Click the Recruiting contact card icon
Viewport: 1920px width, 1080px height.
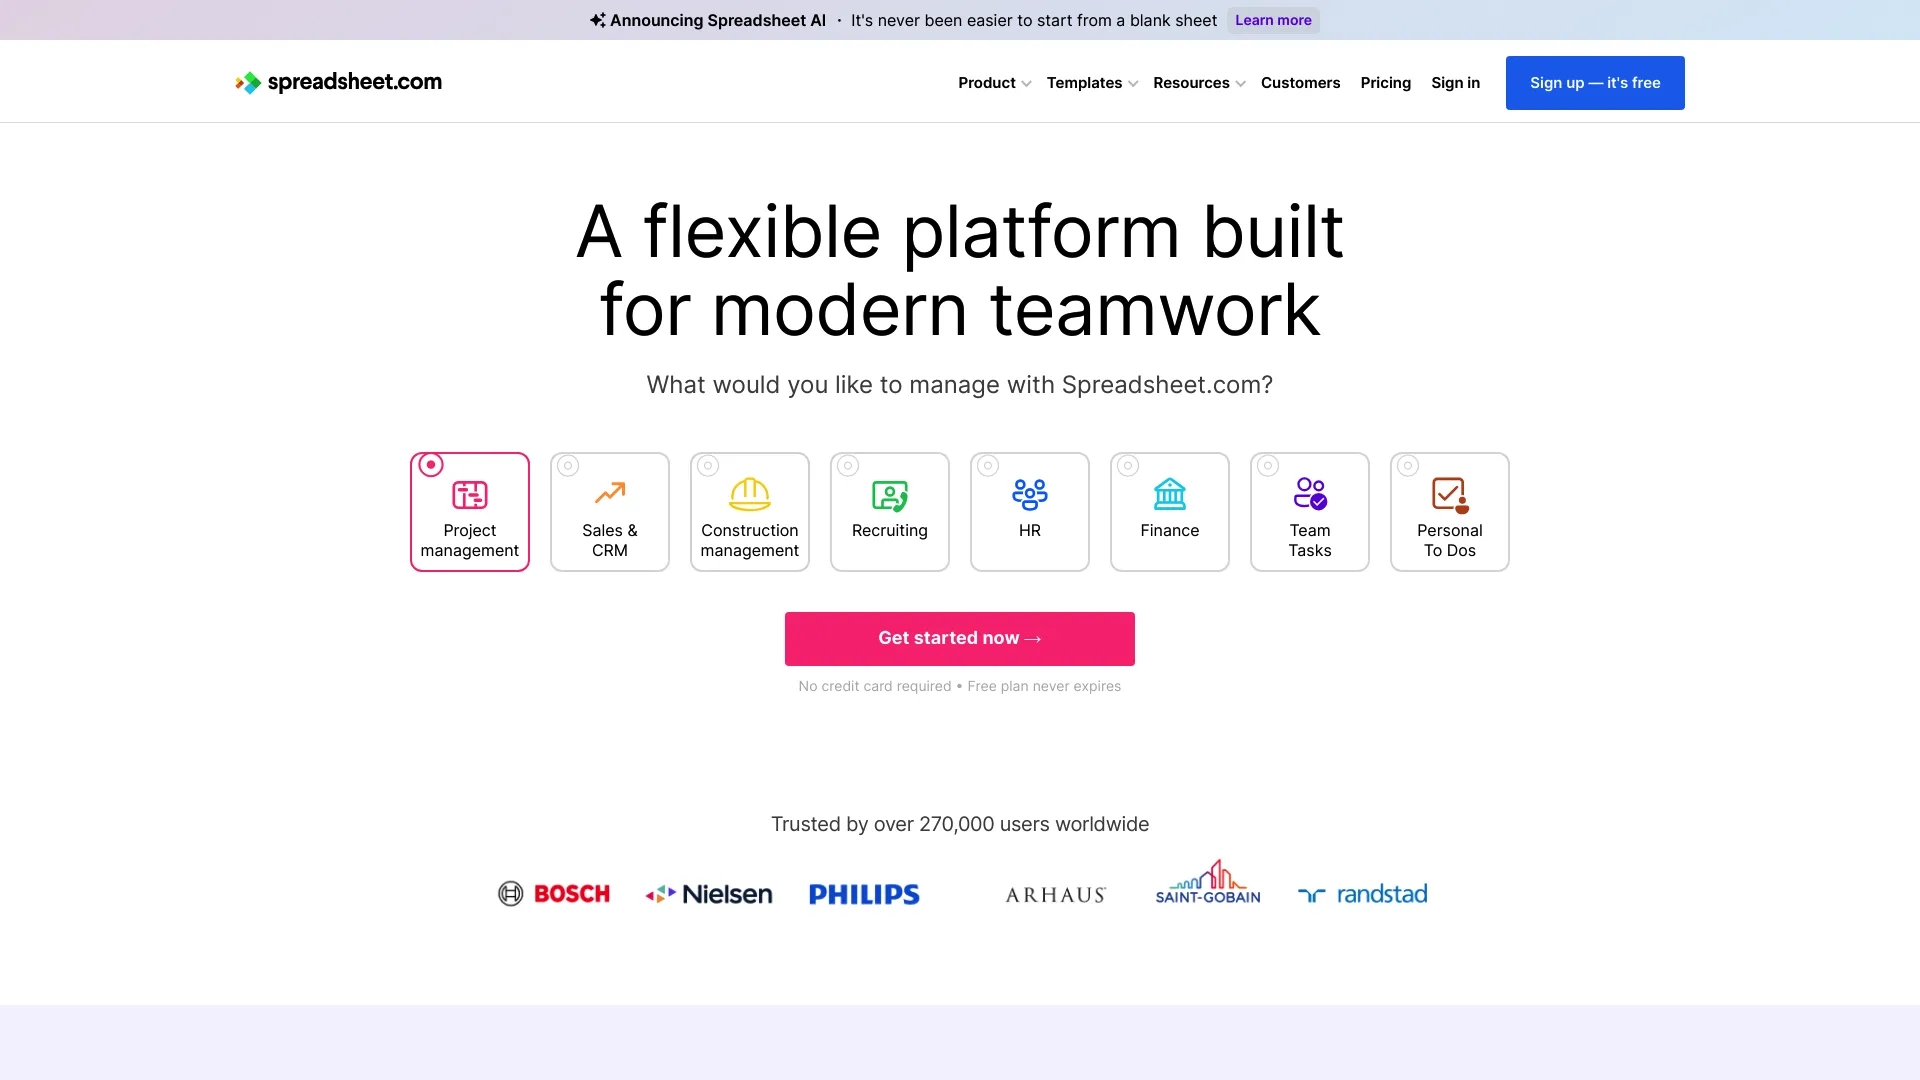click(890, 495)
